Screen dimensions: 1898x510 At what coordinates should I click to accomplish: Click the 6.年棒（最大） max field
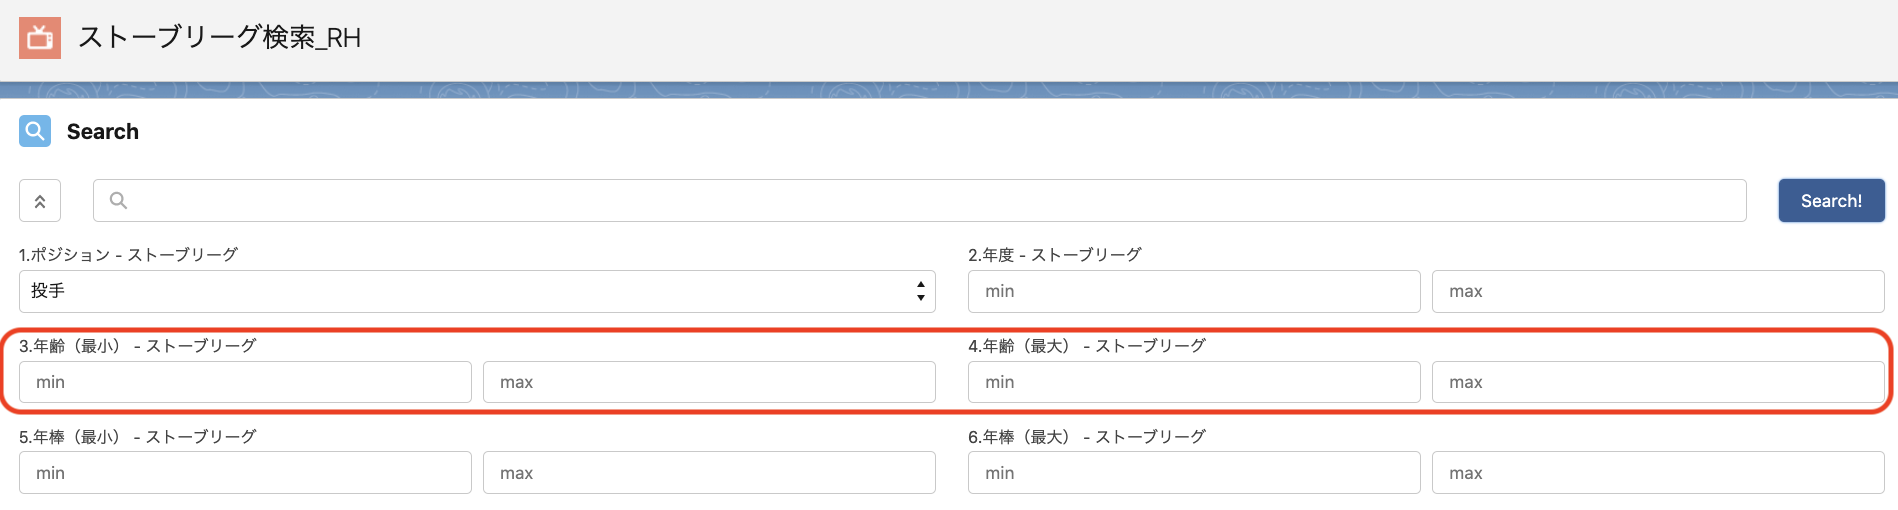[1658, 473]
